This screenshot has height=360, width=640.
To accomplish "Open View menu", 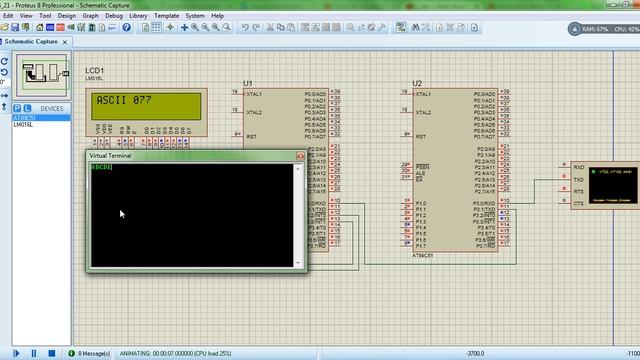I will 26,16.
